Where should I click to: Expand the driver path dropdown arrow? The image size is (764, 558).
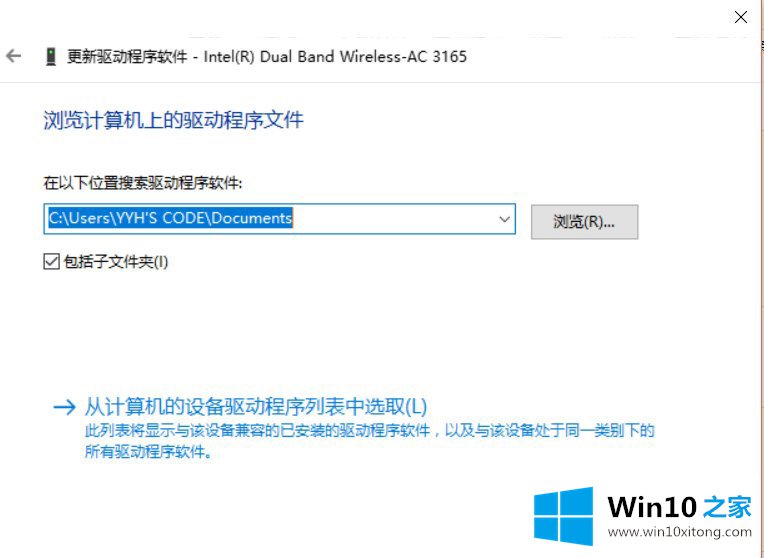pyautogui.click(x=504, y=219)
